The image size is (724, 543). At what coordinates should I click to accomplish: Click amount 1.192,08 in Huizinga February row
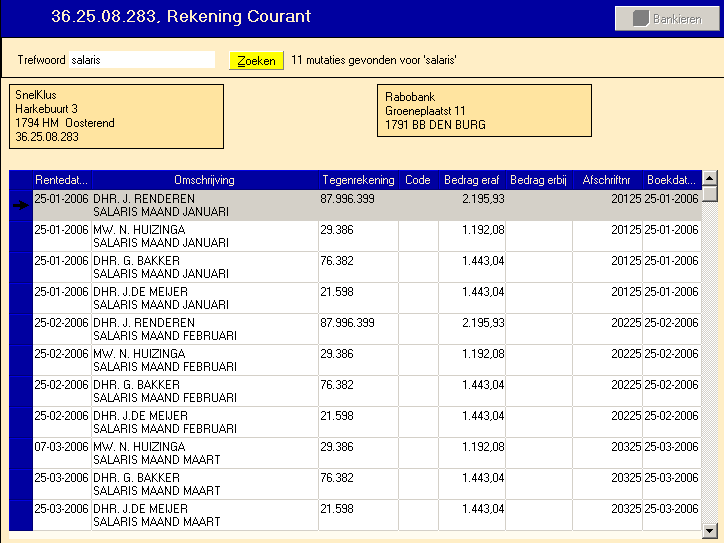(x=483, y=354)
